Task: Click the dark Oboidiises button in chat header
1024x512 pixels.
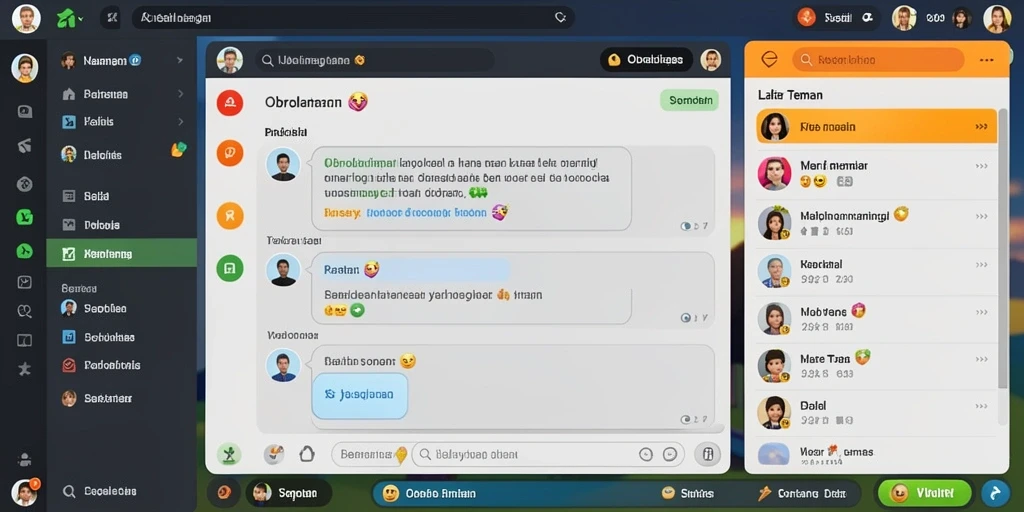Action: click(646, 59)
